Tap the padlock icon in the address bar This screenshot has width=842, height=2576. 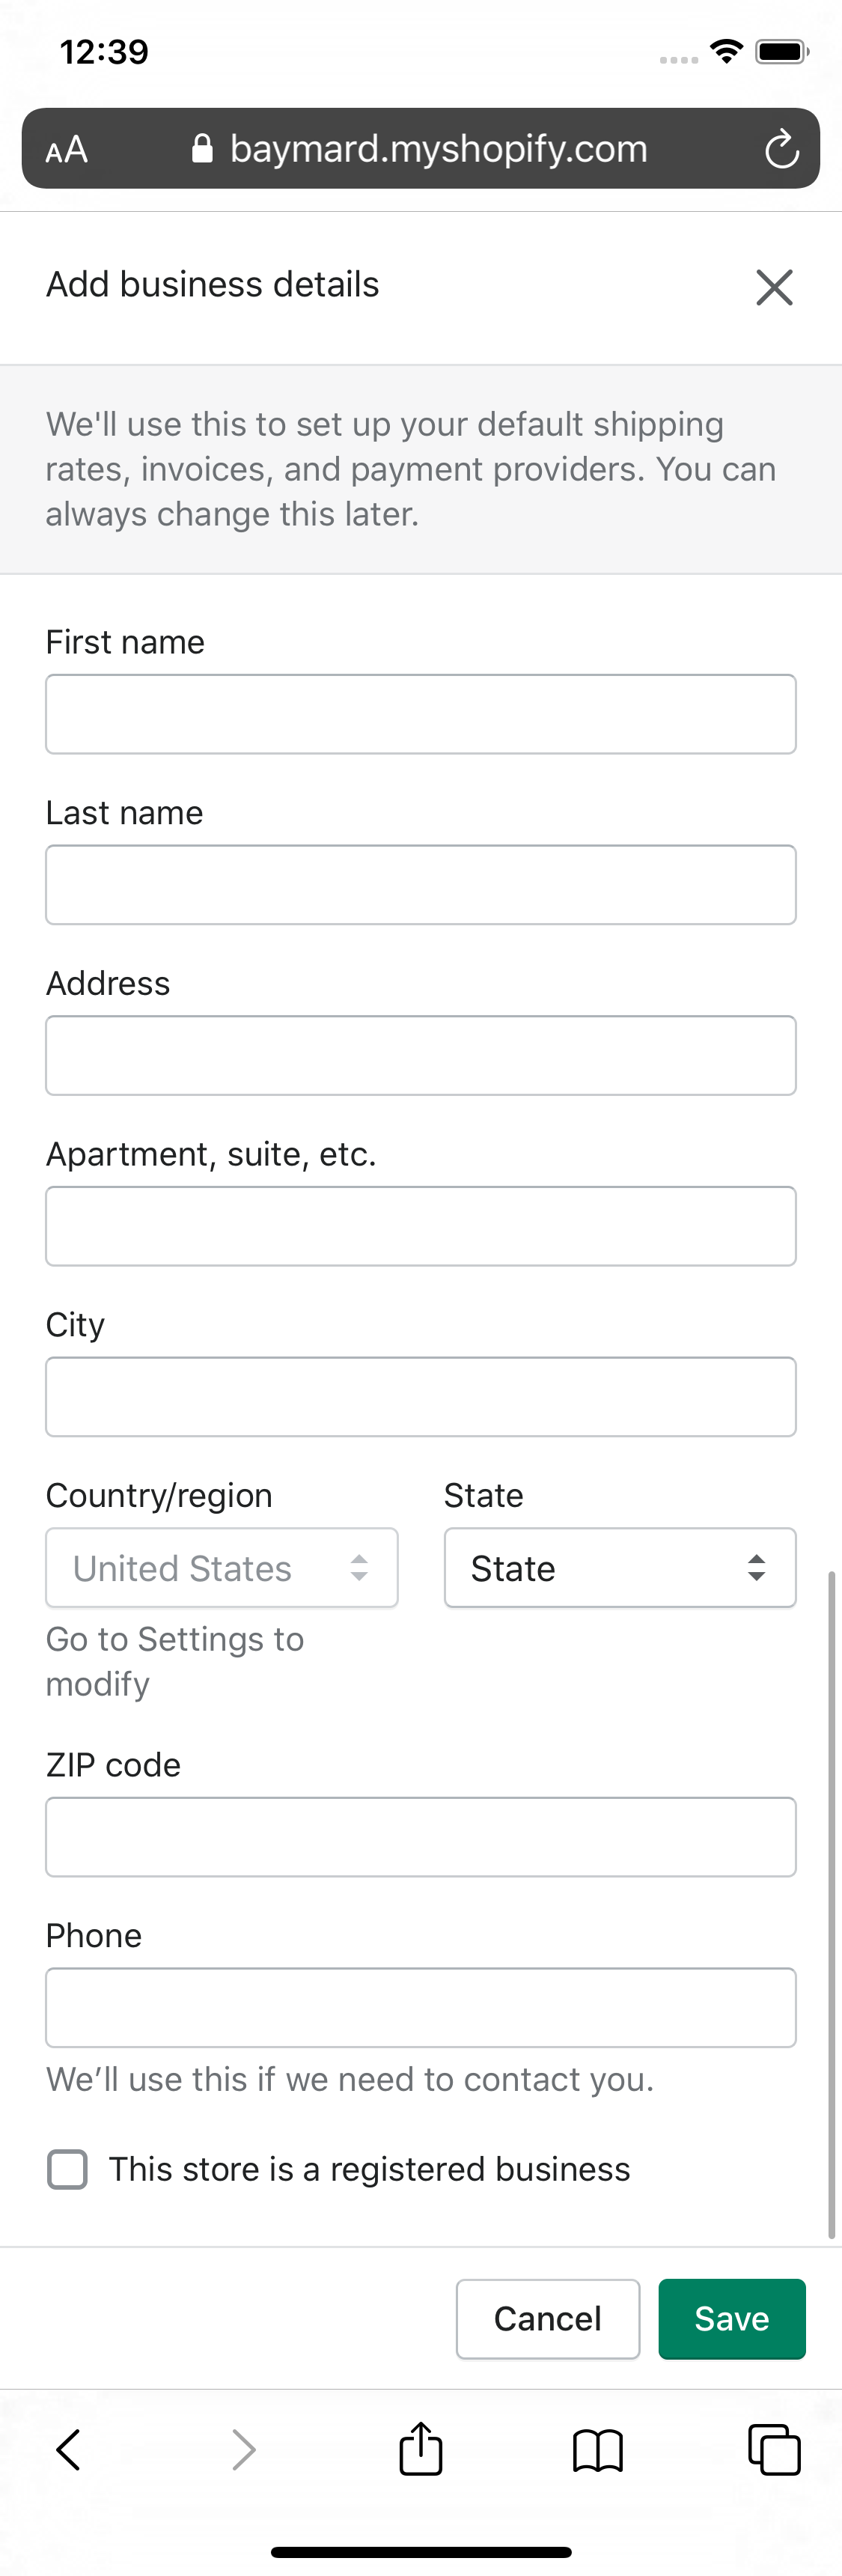pos(201,147)
